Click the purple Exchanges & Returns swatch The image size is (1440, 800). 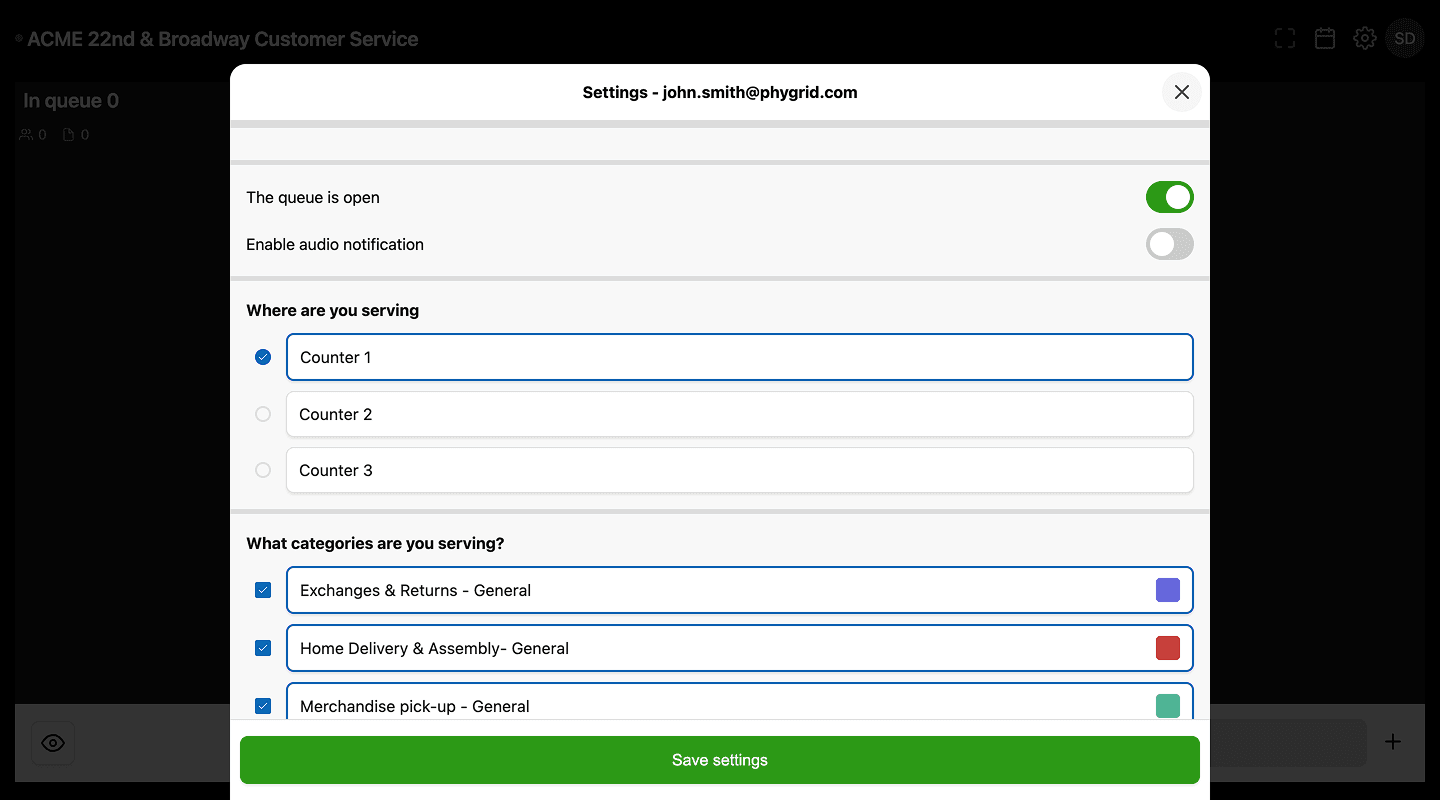tap(1167, 590)
